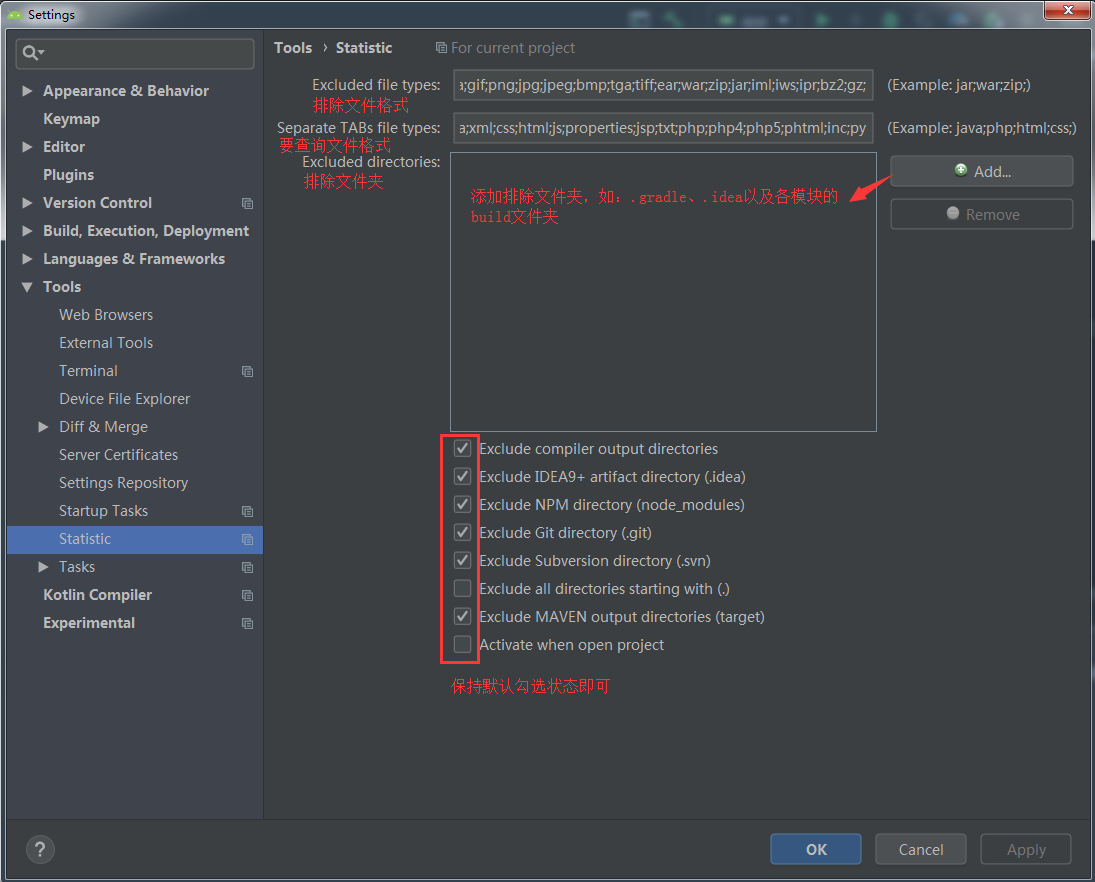Collapse the Tools tree node
Image resolution: width=1095 pixels, height=882 pixels.
click(x=25, y=286)
